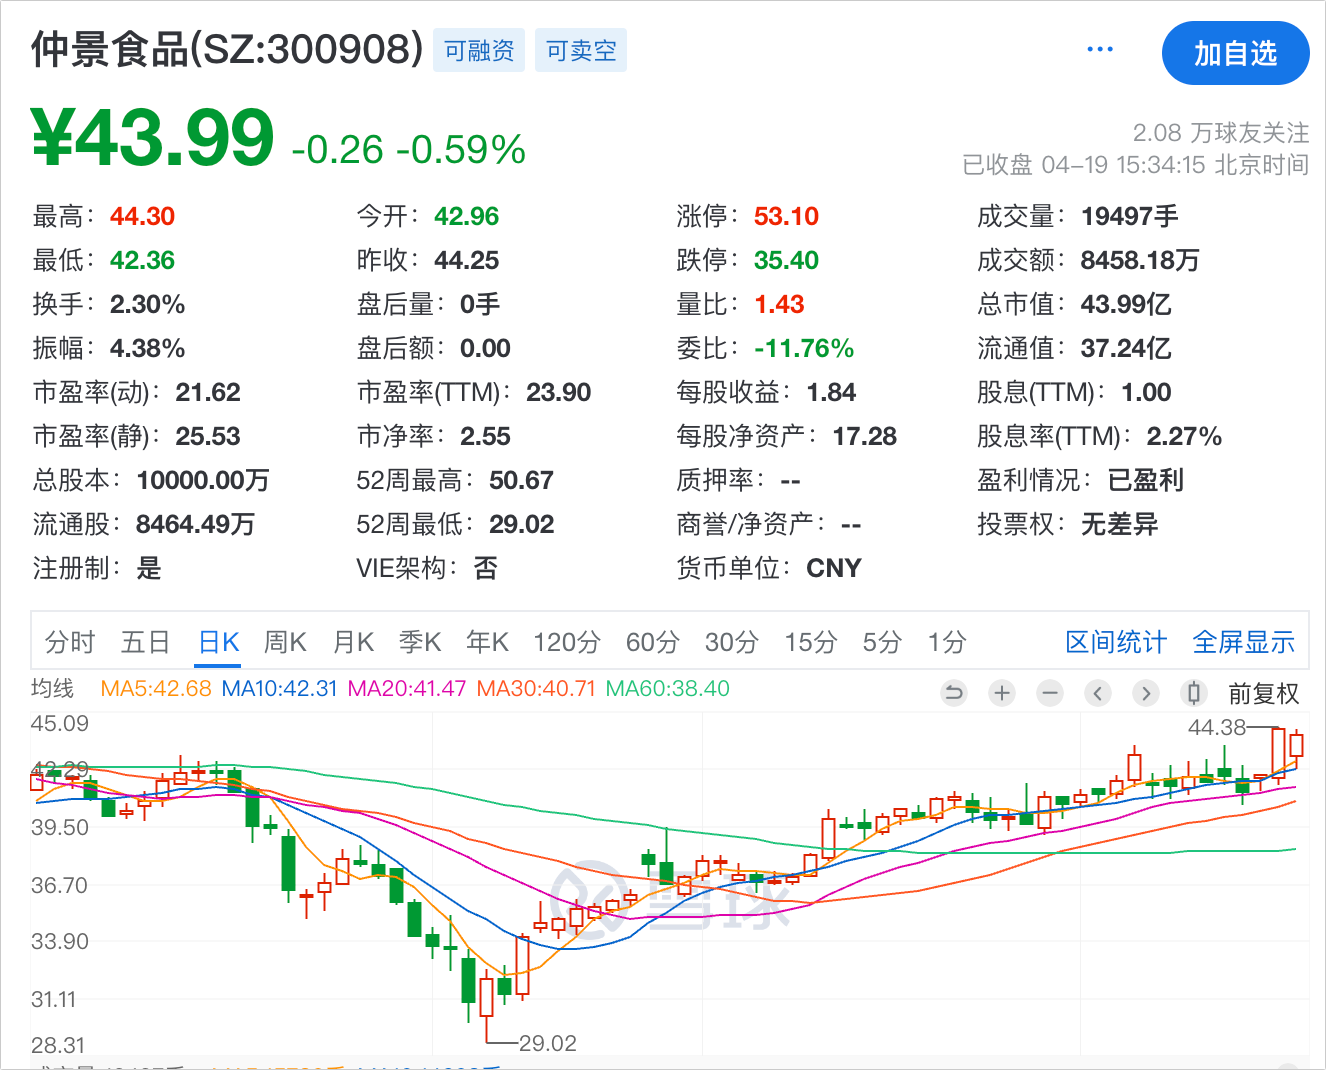This screenshot has height=1070, width=1326.
Task: Toggle the MA5 moving average legend
Action: pos(156,689)
